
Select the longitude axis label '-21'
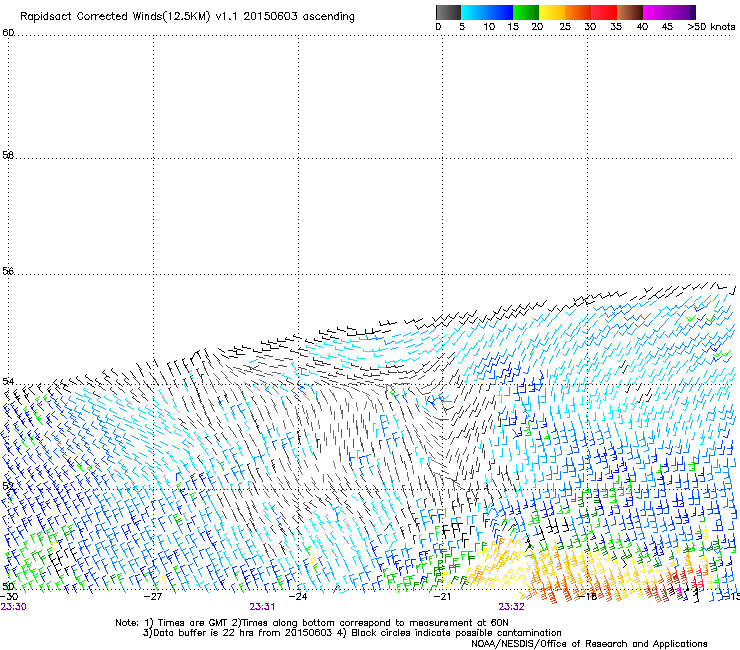click(442, 597)
